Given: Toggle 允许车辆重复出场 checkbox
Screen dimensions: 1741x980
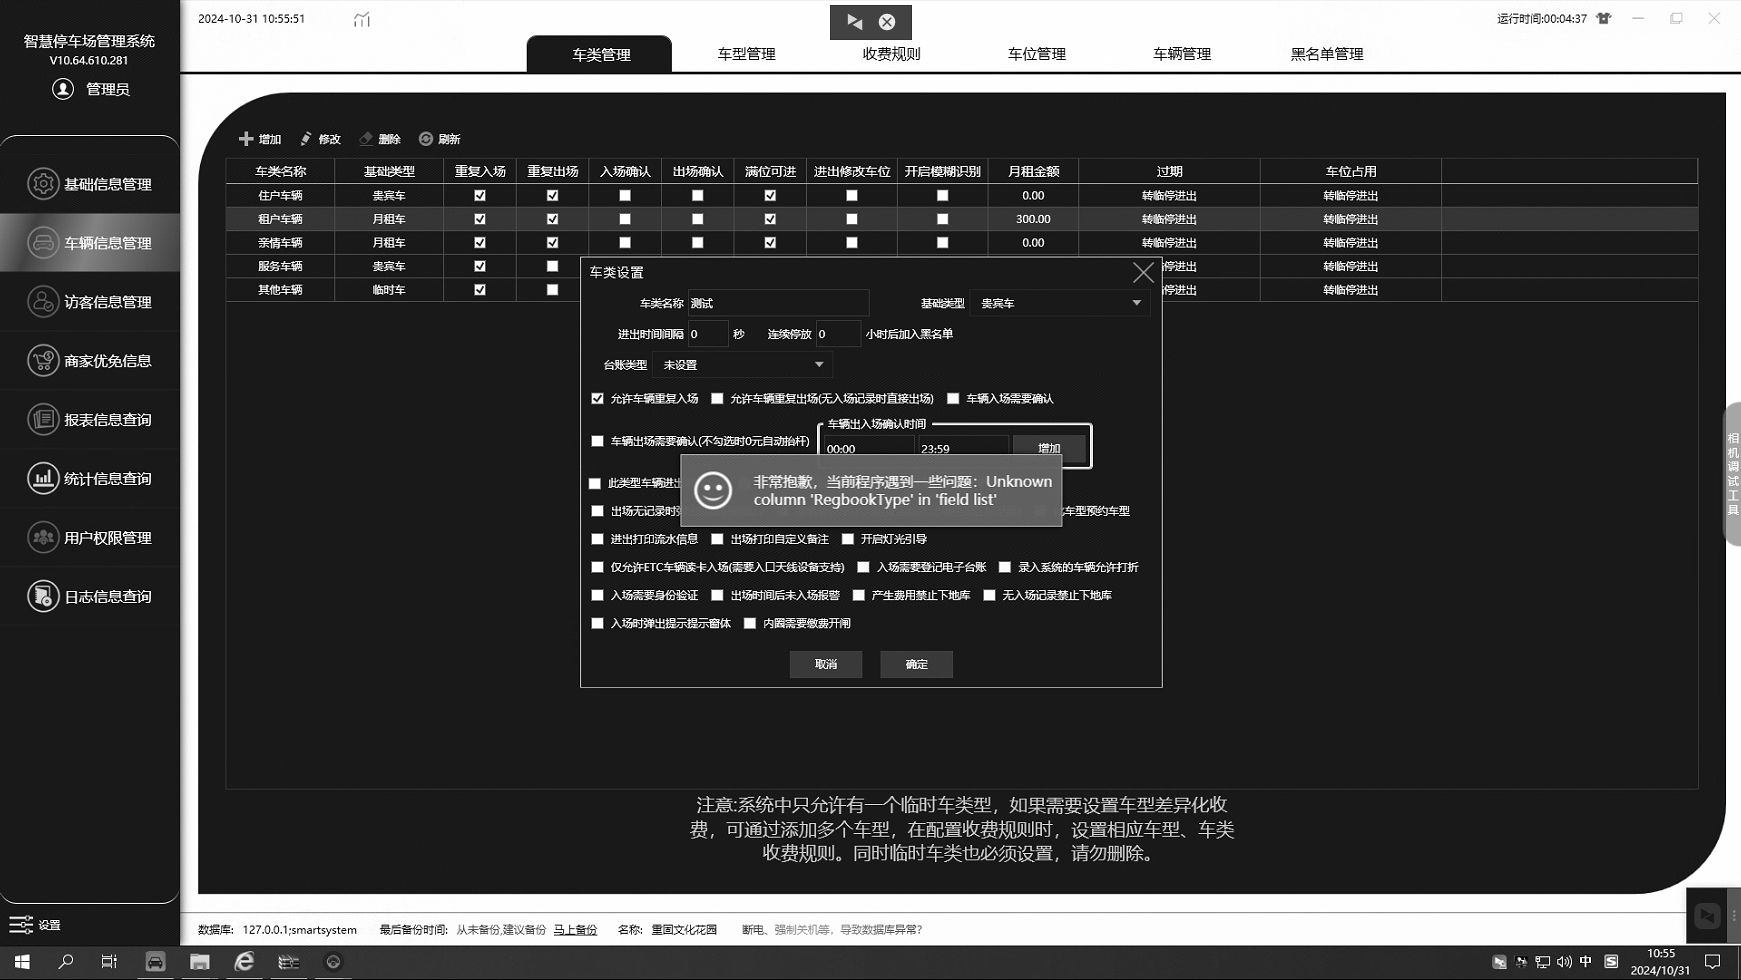Looking at the screenshot, I should coord(717,398).
